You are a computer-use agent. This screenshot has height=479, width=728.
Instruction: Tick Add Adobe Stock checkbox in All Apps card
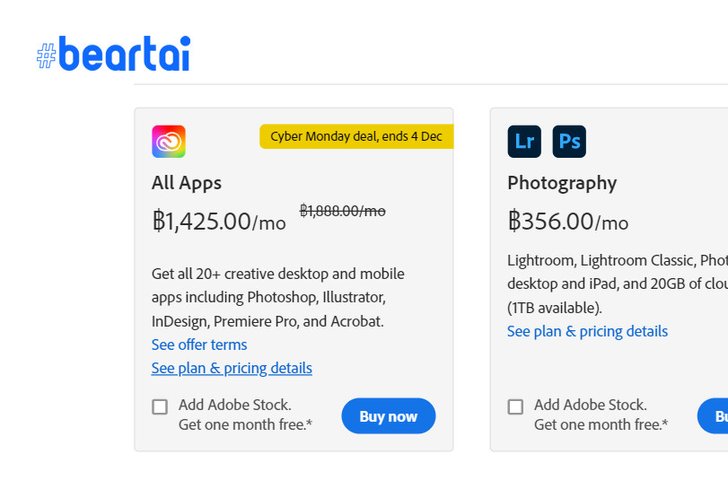(x=160, y=407)
